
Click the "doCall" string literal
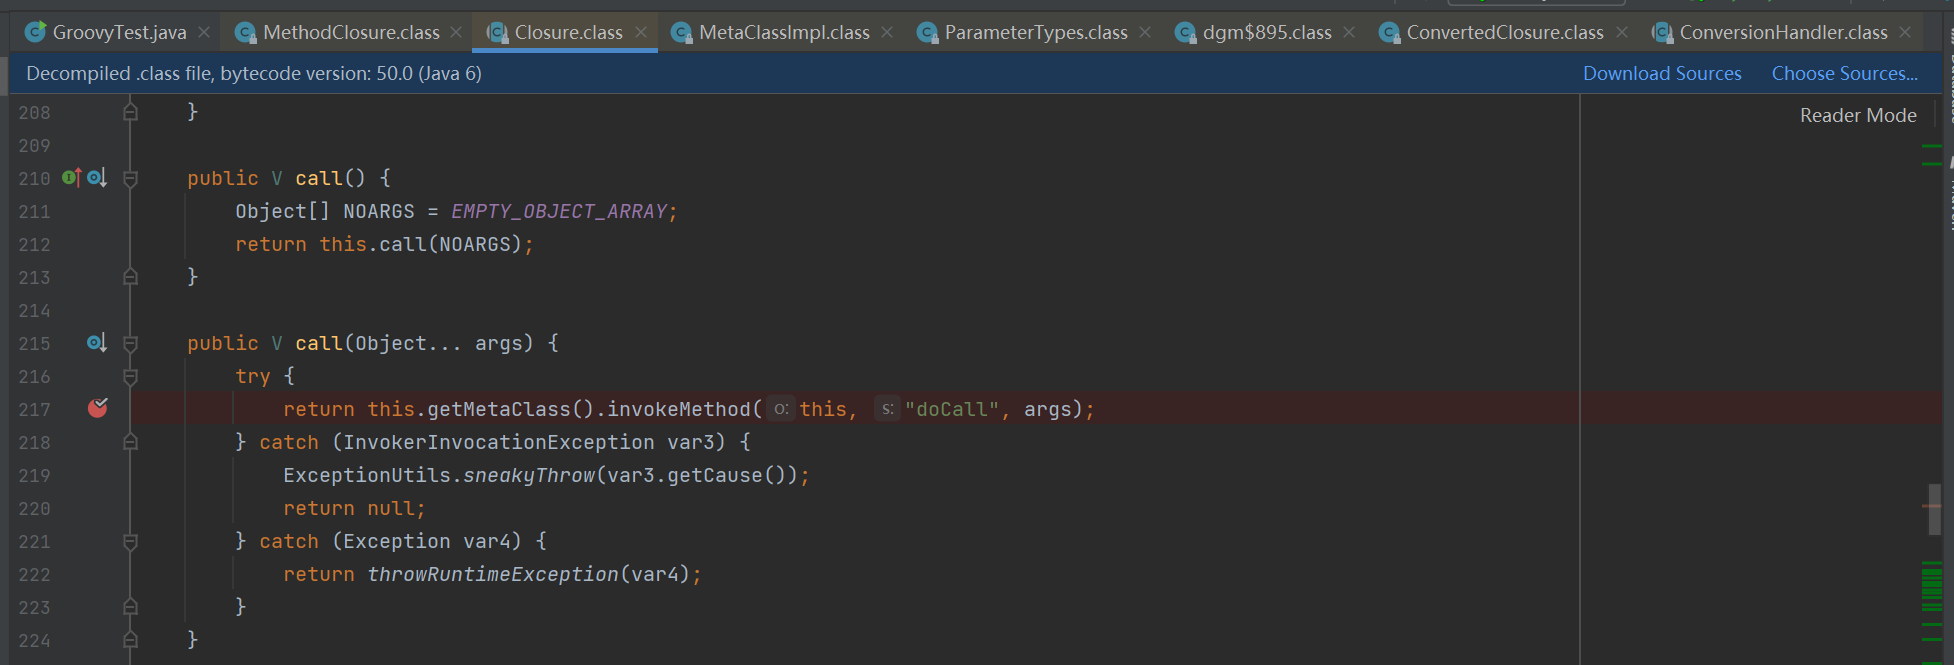(x=951, y=409)
